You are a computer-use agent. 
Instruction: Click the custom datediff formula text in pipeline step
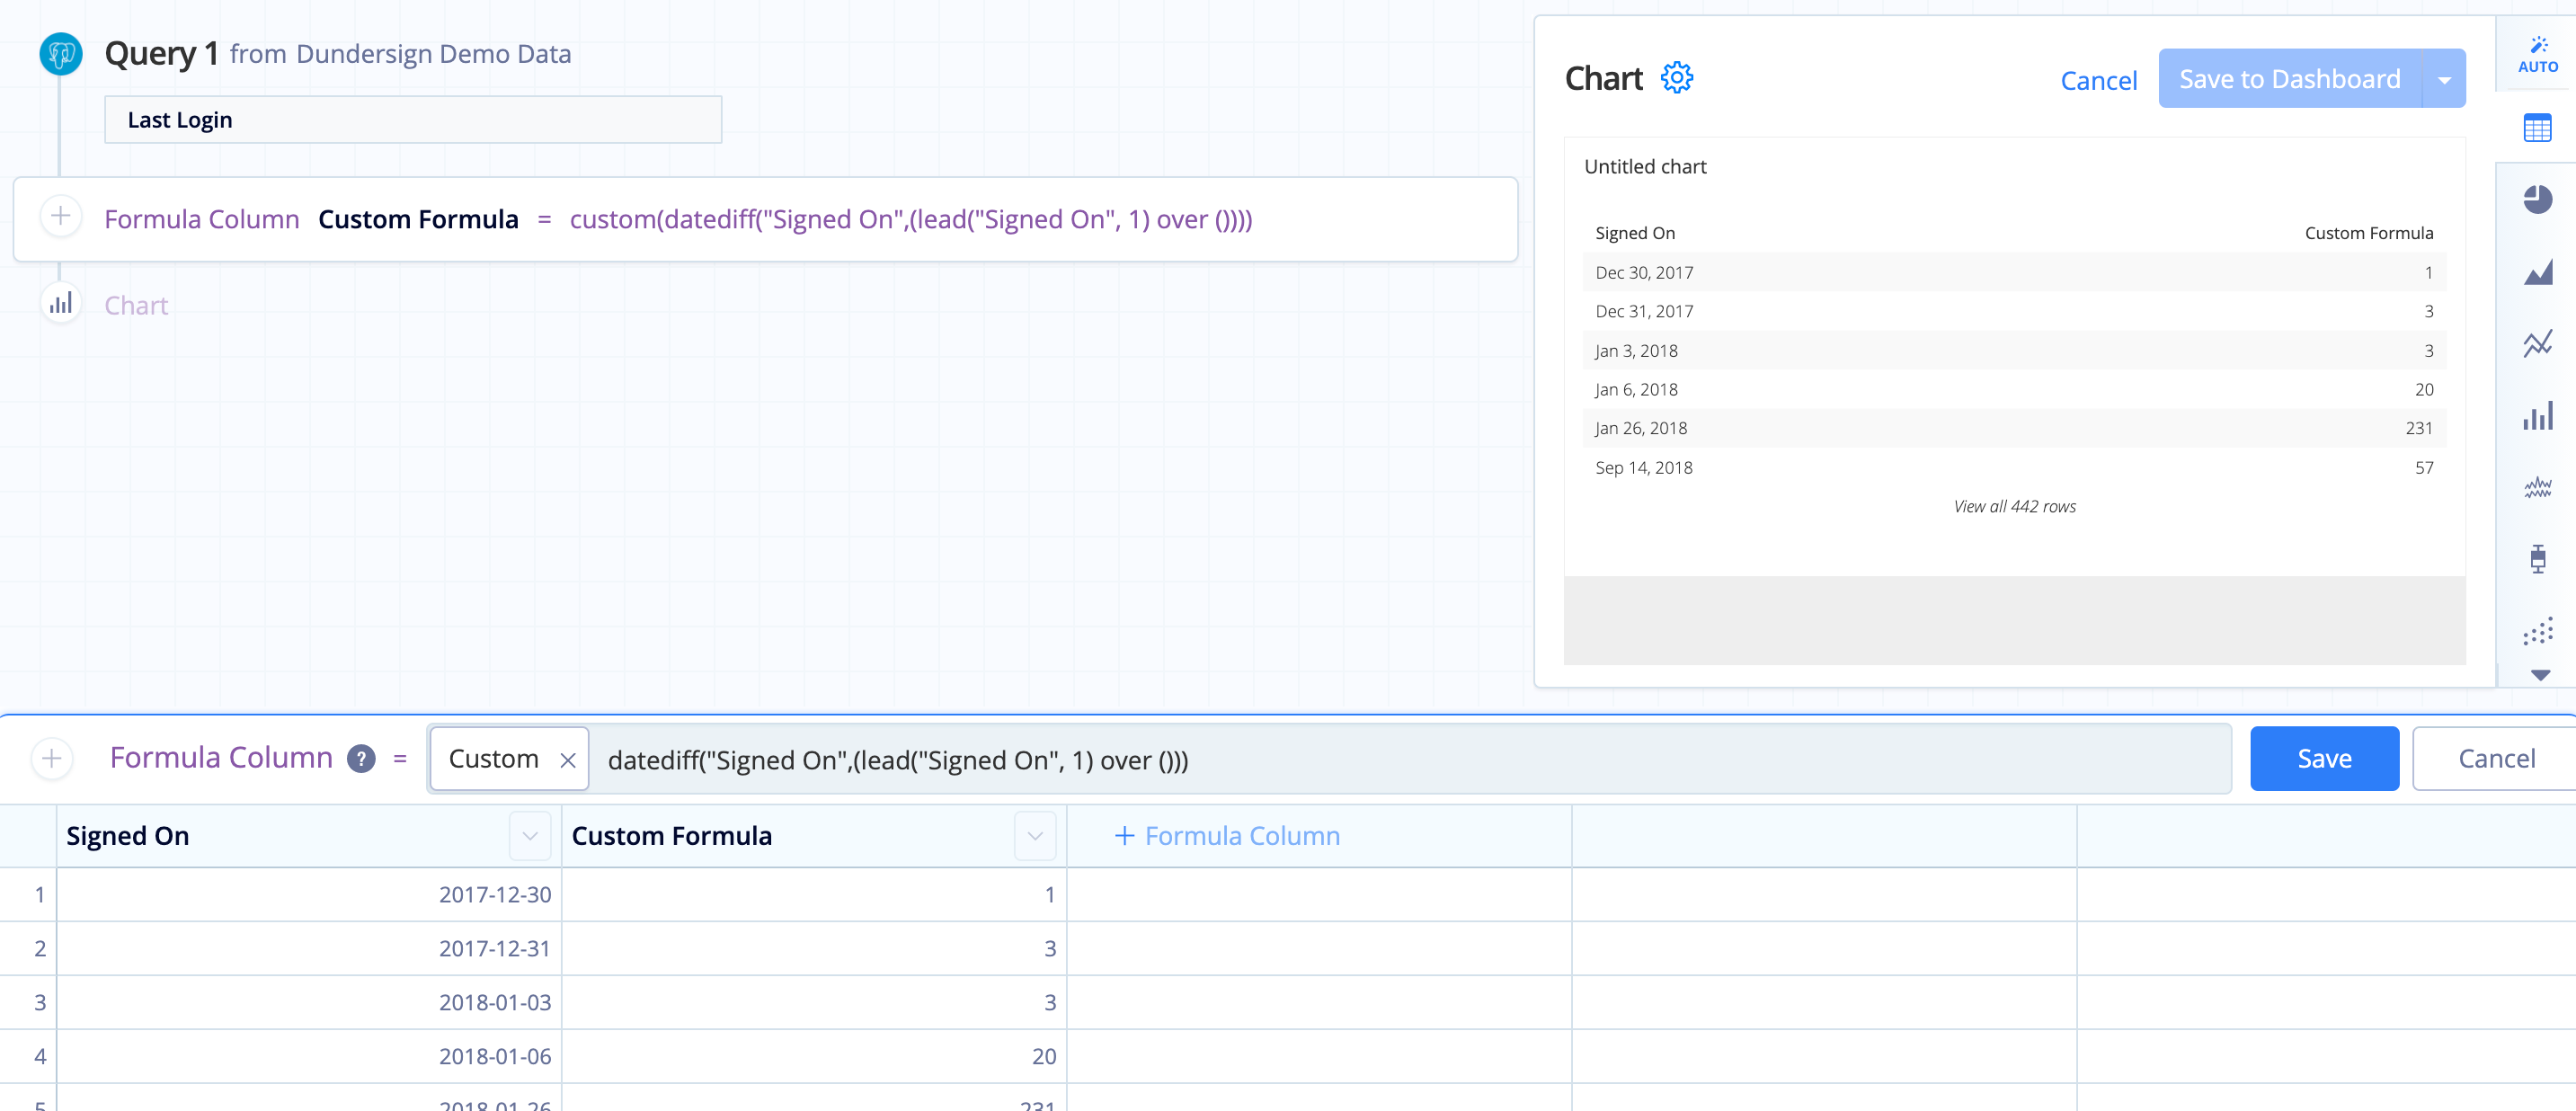tap(911, 219)
